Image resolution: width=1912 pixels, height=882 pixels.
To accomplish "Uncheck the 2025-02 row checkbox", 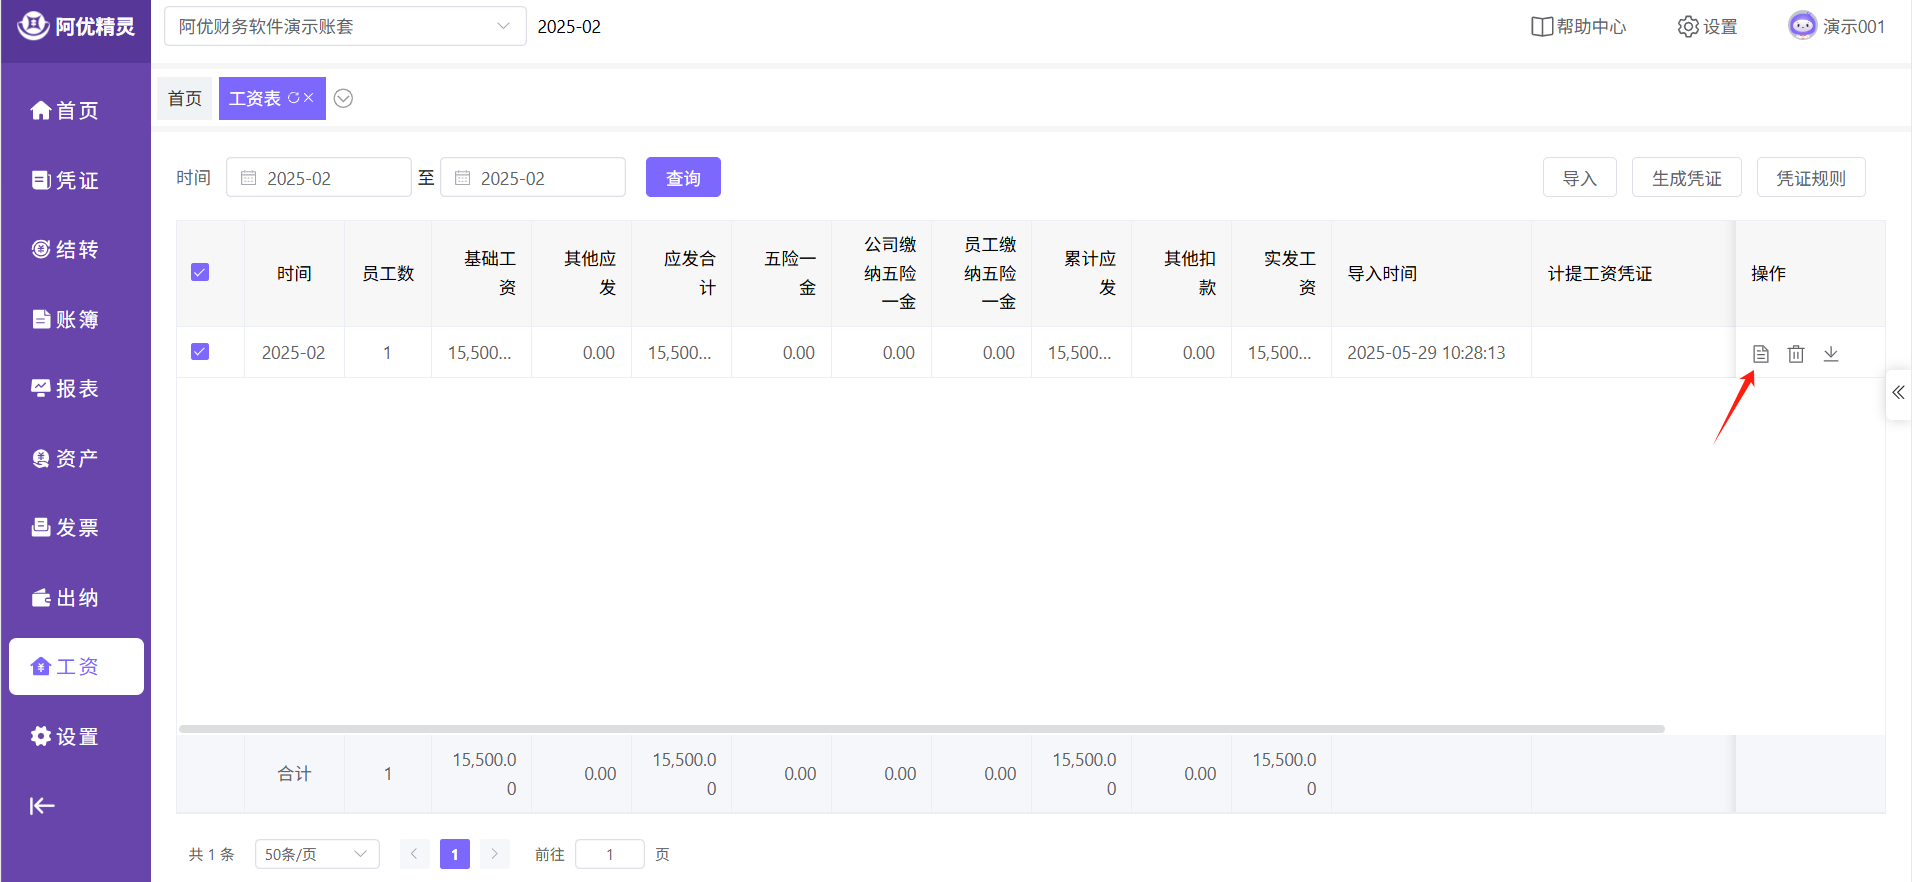I will tap(200, 352).
